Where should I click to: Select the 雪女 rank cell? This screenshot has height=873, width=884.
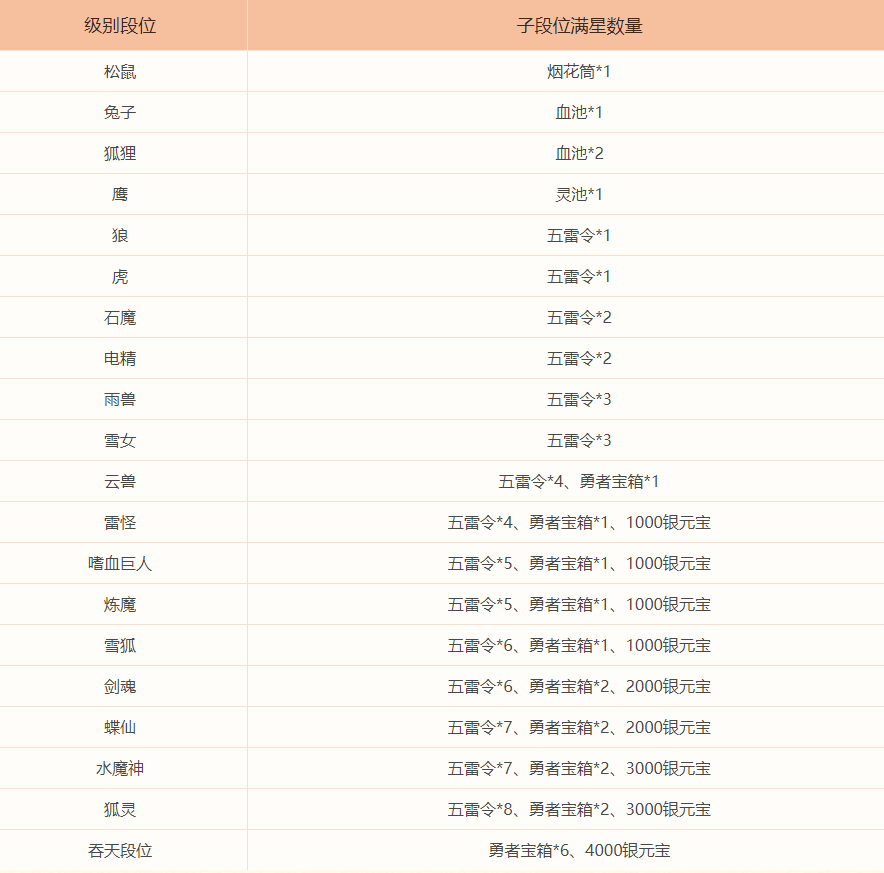click(120, 441)
